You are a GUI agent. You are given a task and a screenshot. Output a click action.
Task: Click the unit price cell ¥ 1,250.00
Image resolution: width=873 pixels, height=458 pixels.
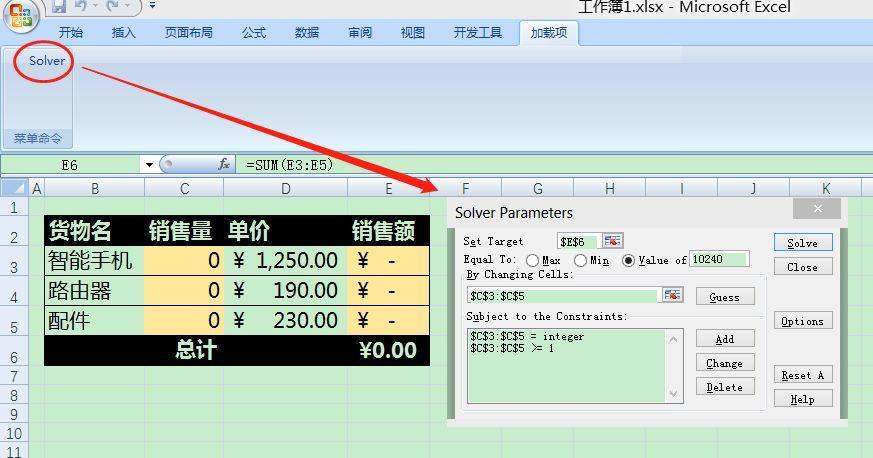(x=286, y=260)
